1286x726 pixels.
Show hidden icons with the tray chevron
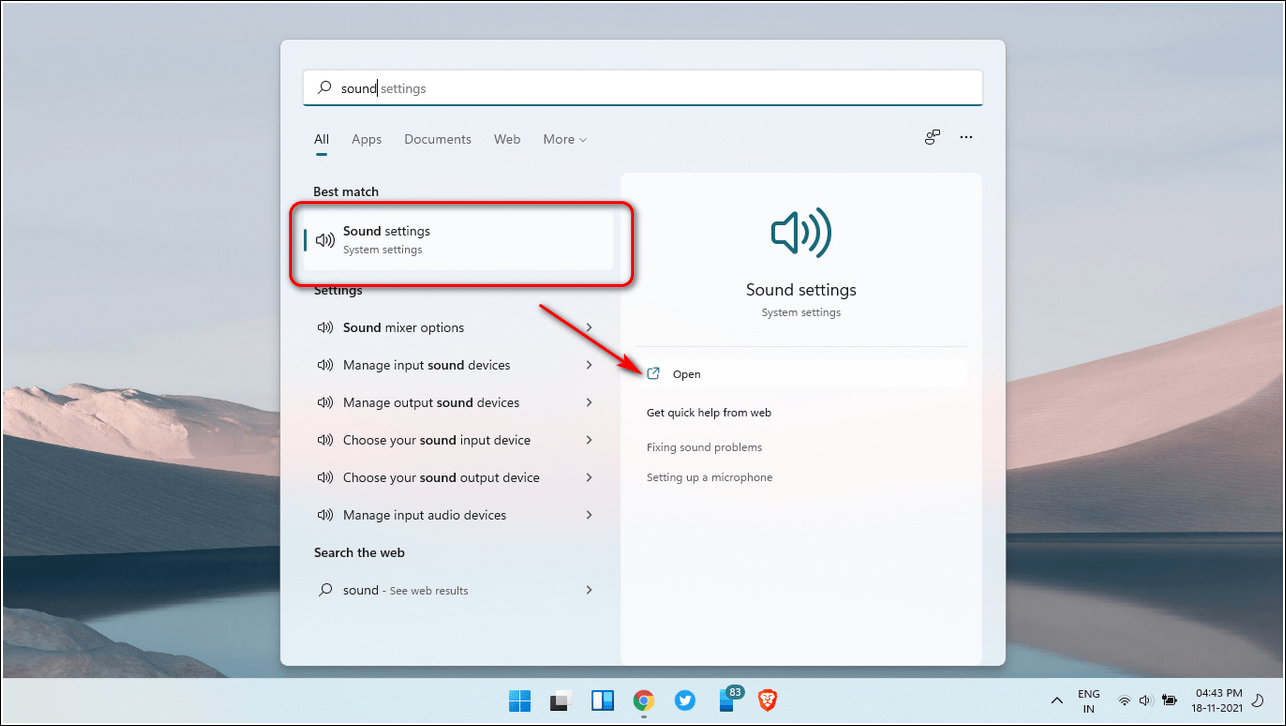click(x=1056, y=701)
